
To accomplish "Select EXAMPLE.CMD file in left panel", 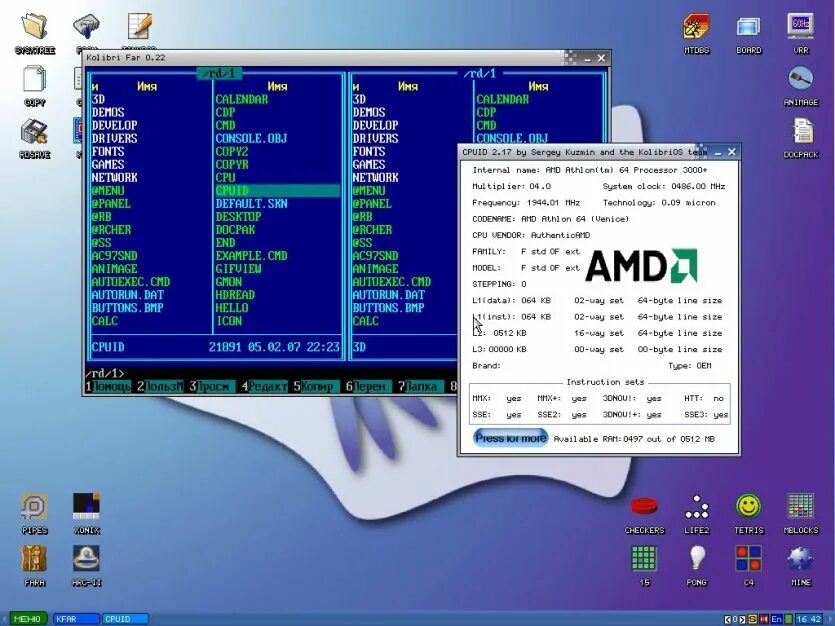I will click(251, 256).
